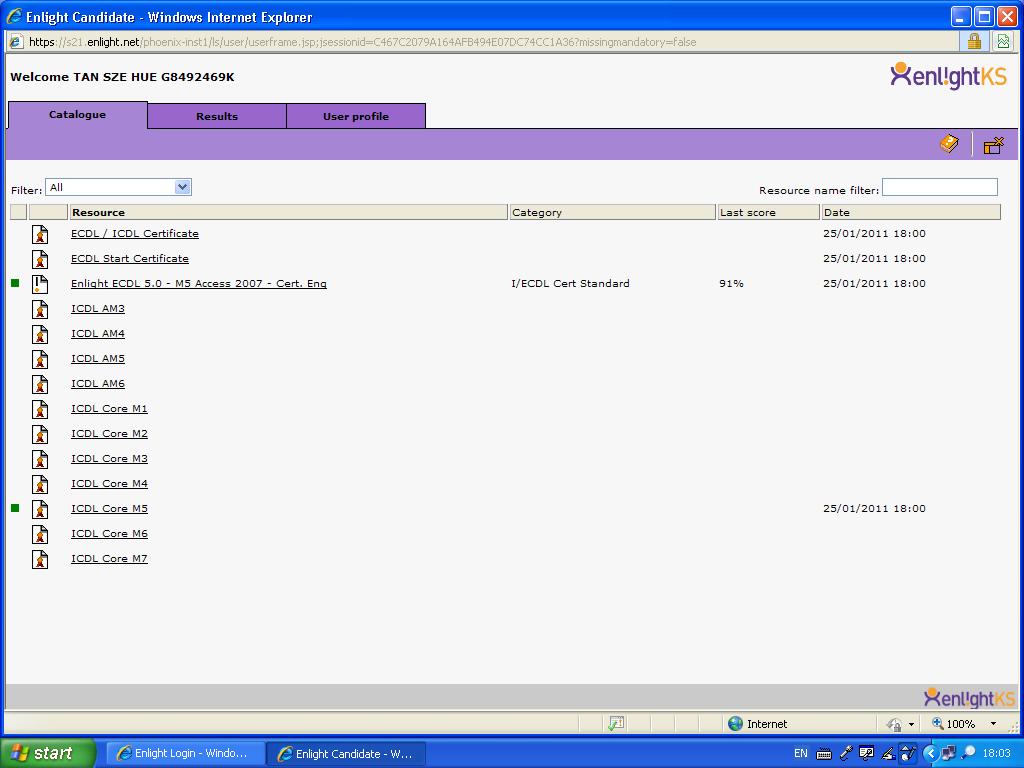
Task: Click the logout box icon
Action: point(993,144)
